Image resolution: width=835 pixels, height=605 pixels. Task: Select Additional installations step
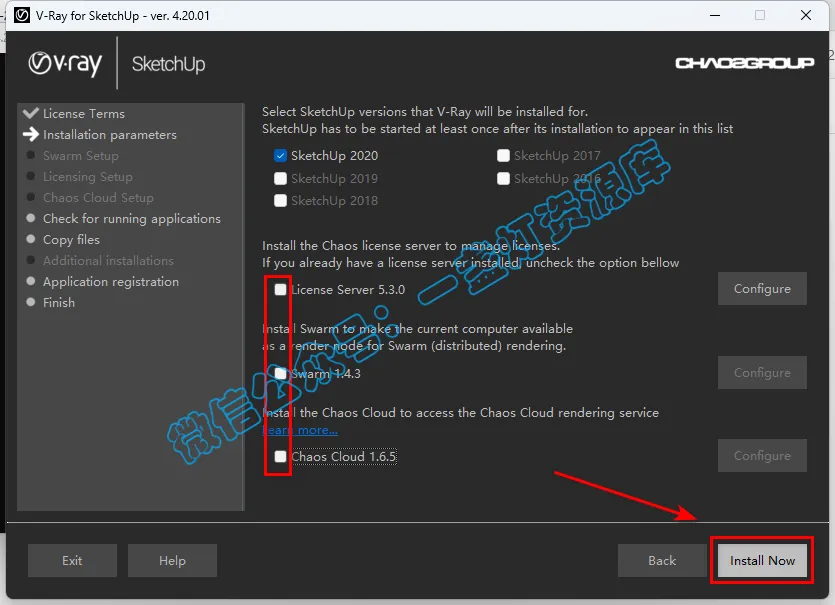108,260
